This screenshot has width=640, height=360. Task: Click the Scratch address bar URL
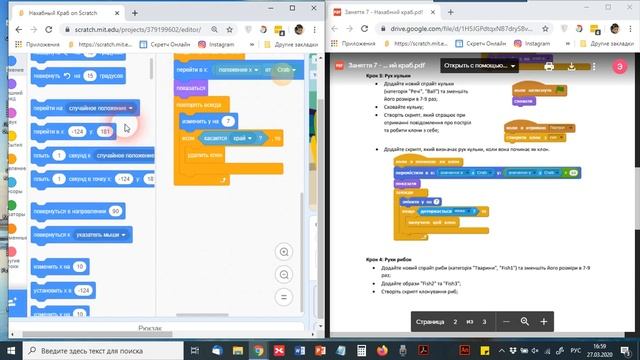[x=138, y=29]
